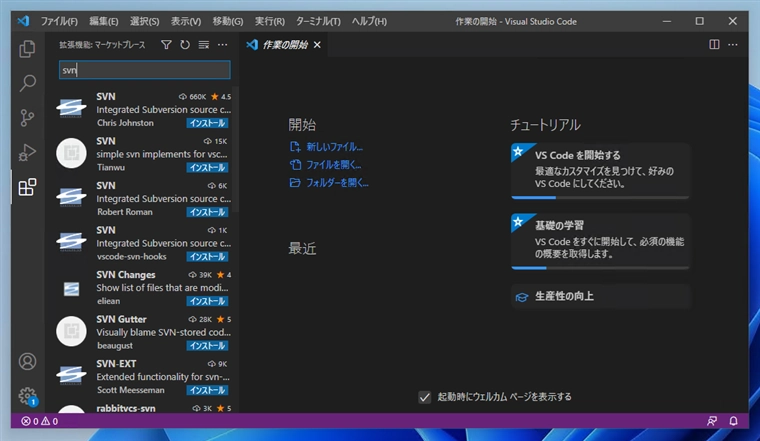Click the SVN Changes extension title
This screenshot has height=441, width=760.
pos(126,275)
